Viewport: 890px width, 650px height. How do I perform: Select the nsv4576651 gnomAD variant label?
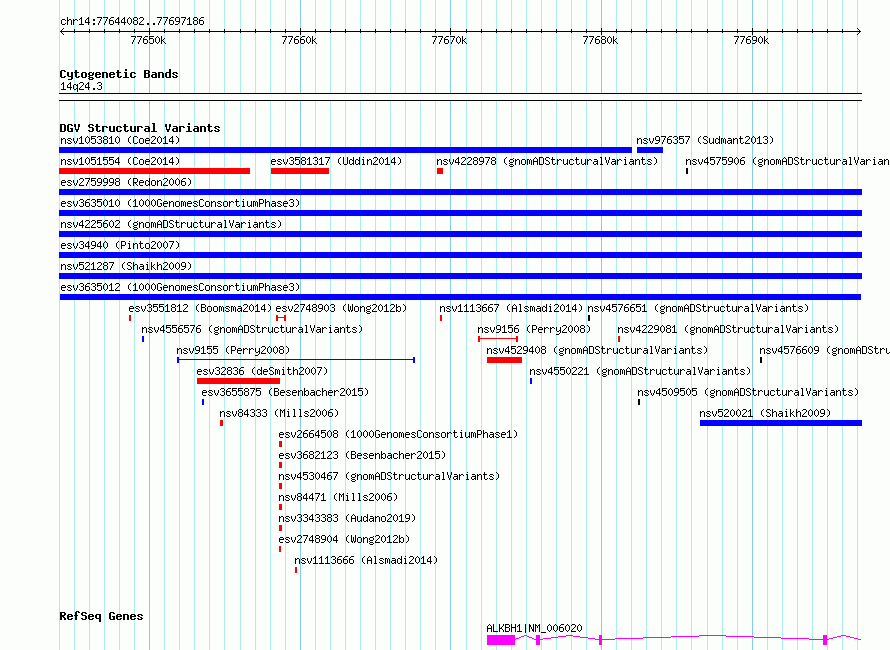(698, 308)
